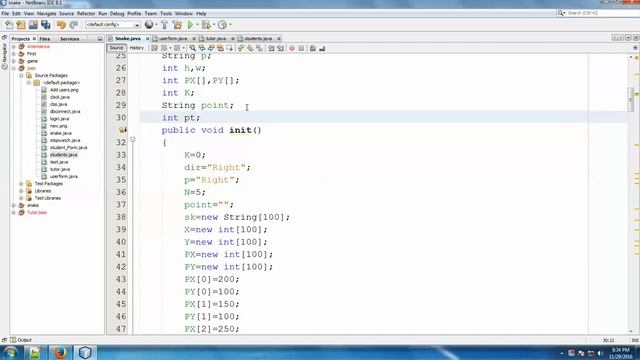Click the Save All toolbar icon
The image size is (640, 360).
45,25
